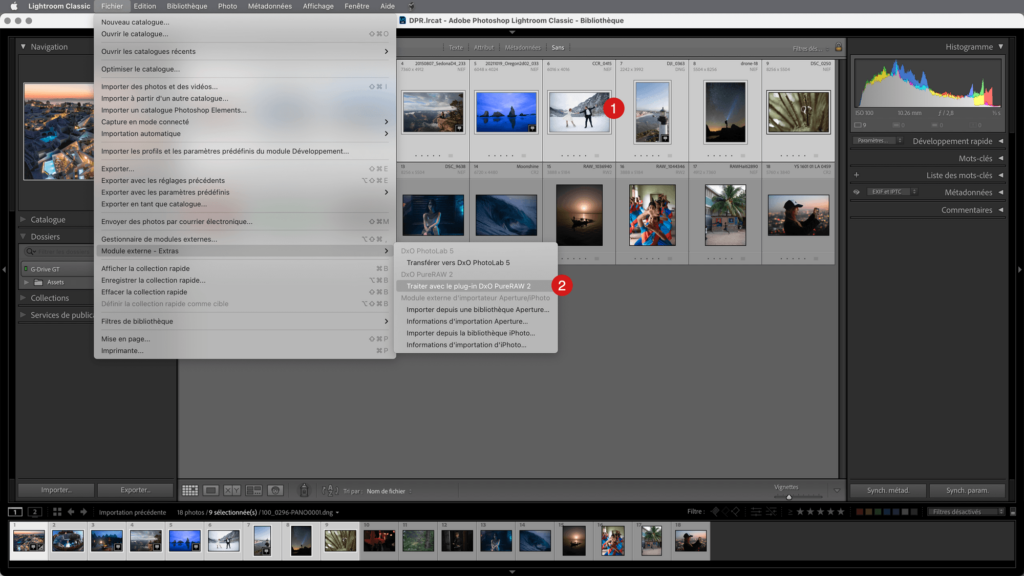Adjust the Vignettes thumbnail size slider

pos(788,497)
